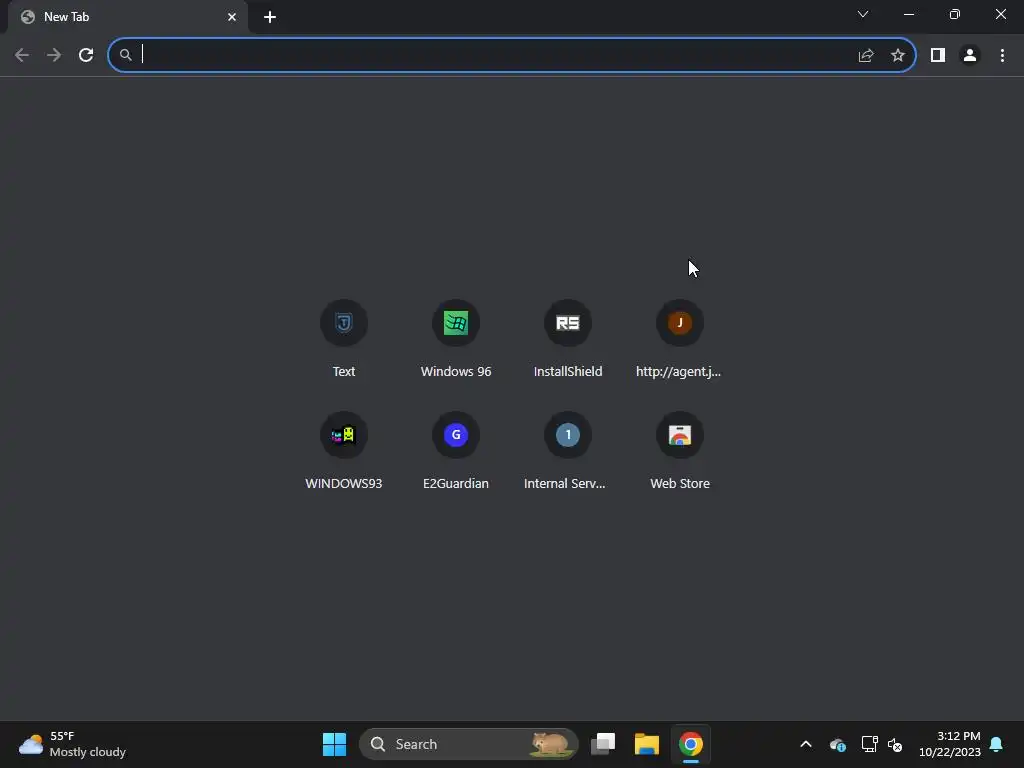Screen dimensions: 1024x768
Task: Open the Windows 96 shortcut
Action: [456, 338]
